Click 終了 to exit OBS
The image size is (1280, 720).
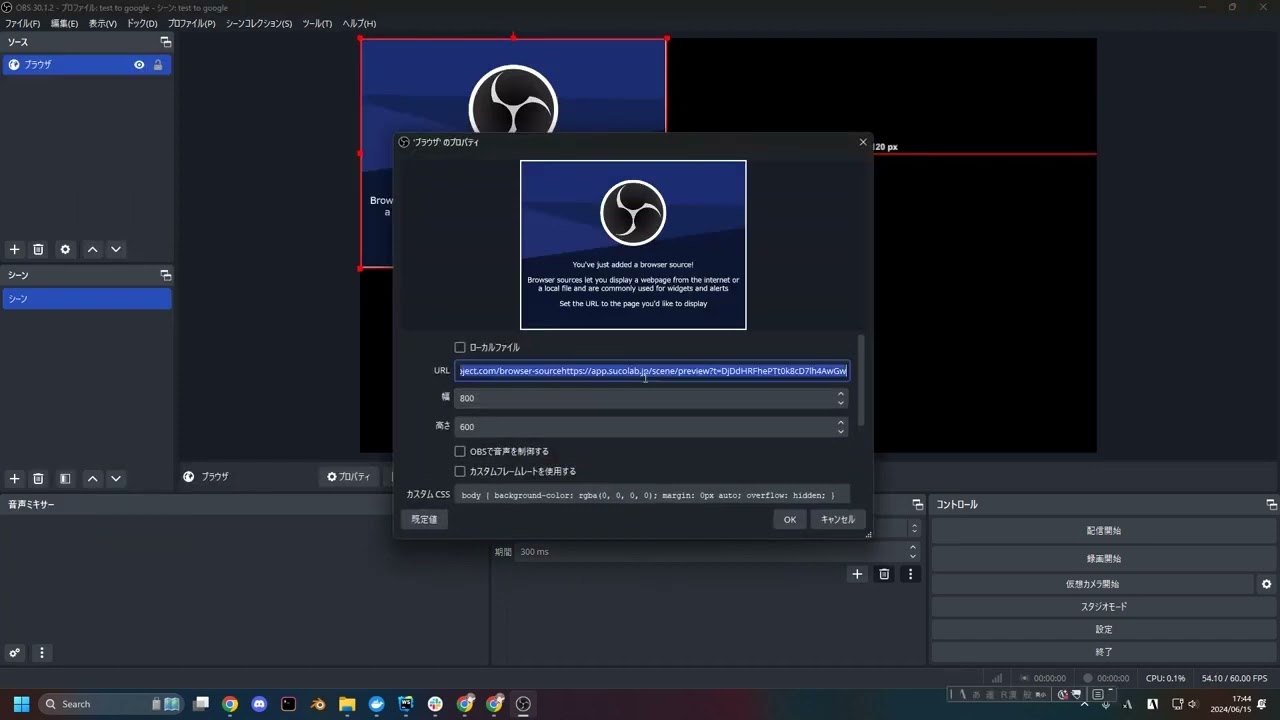(x=1104, y=652)
